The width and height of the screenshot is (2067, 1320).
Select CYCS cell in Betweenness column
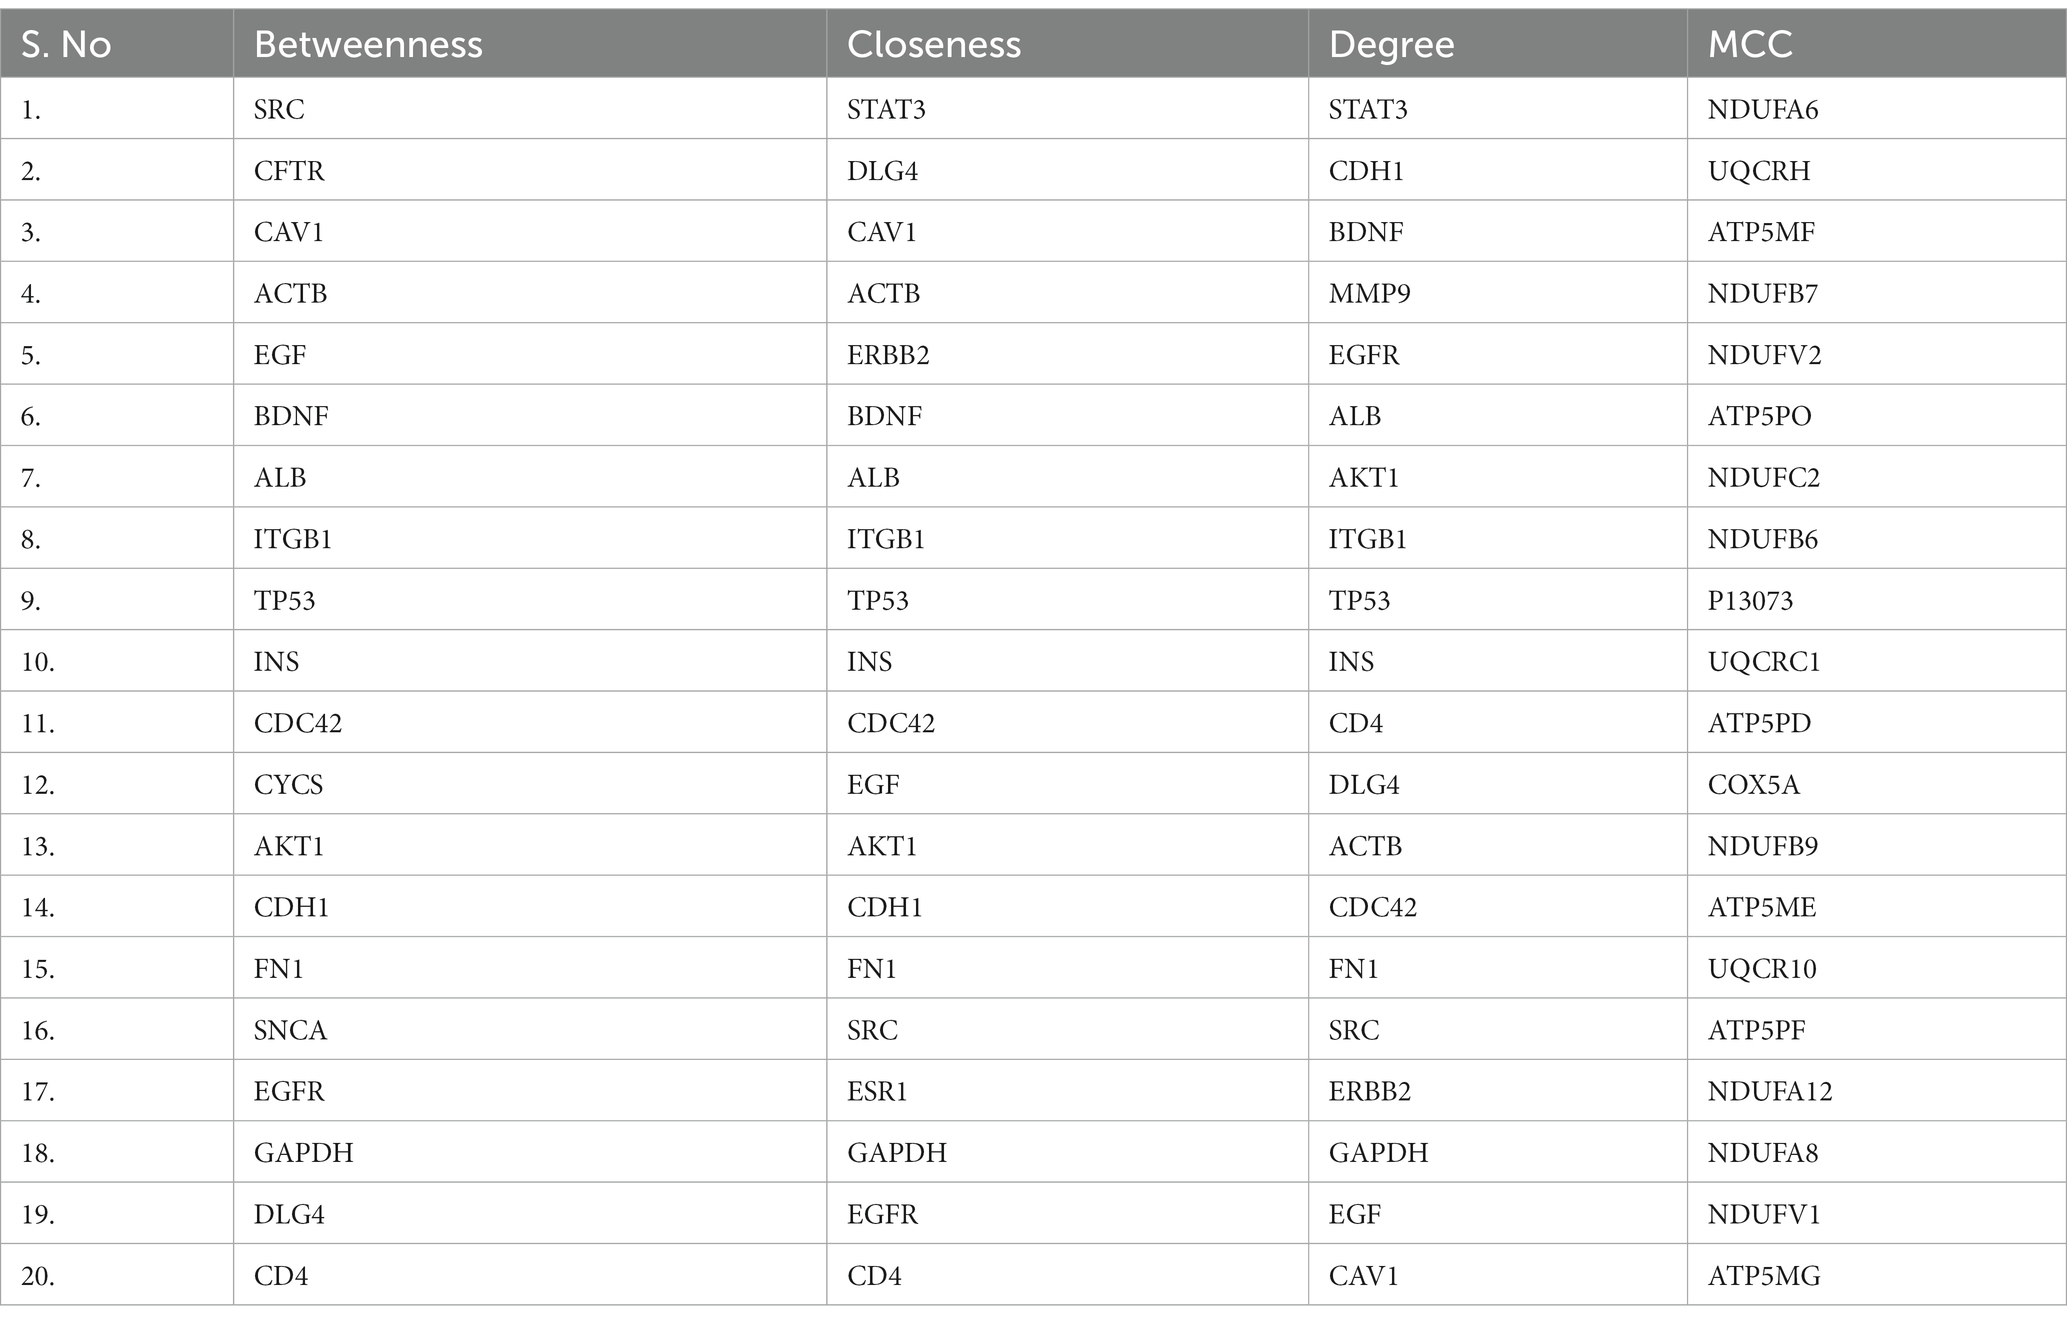[x=530, y=784]
